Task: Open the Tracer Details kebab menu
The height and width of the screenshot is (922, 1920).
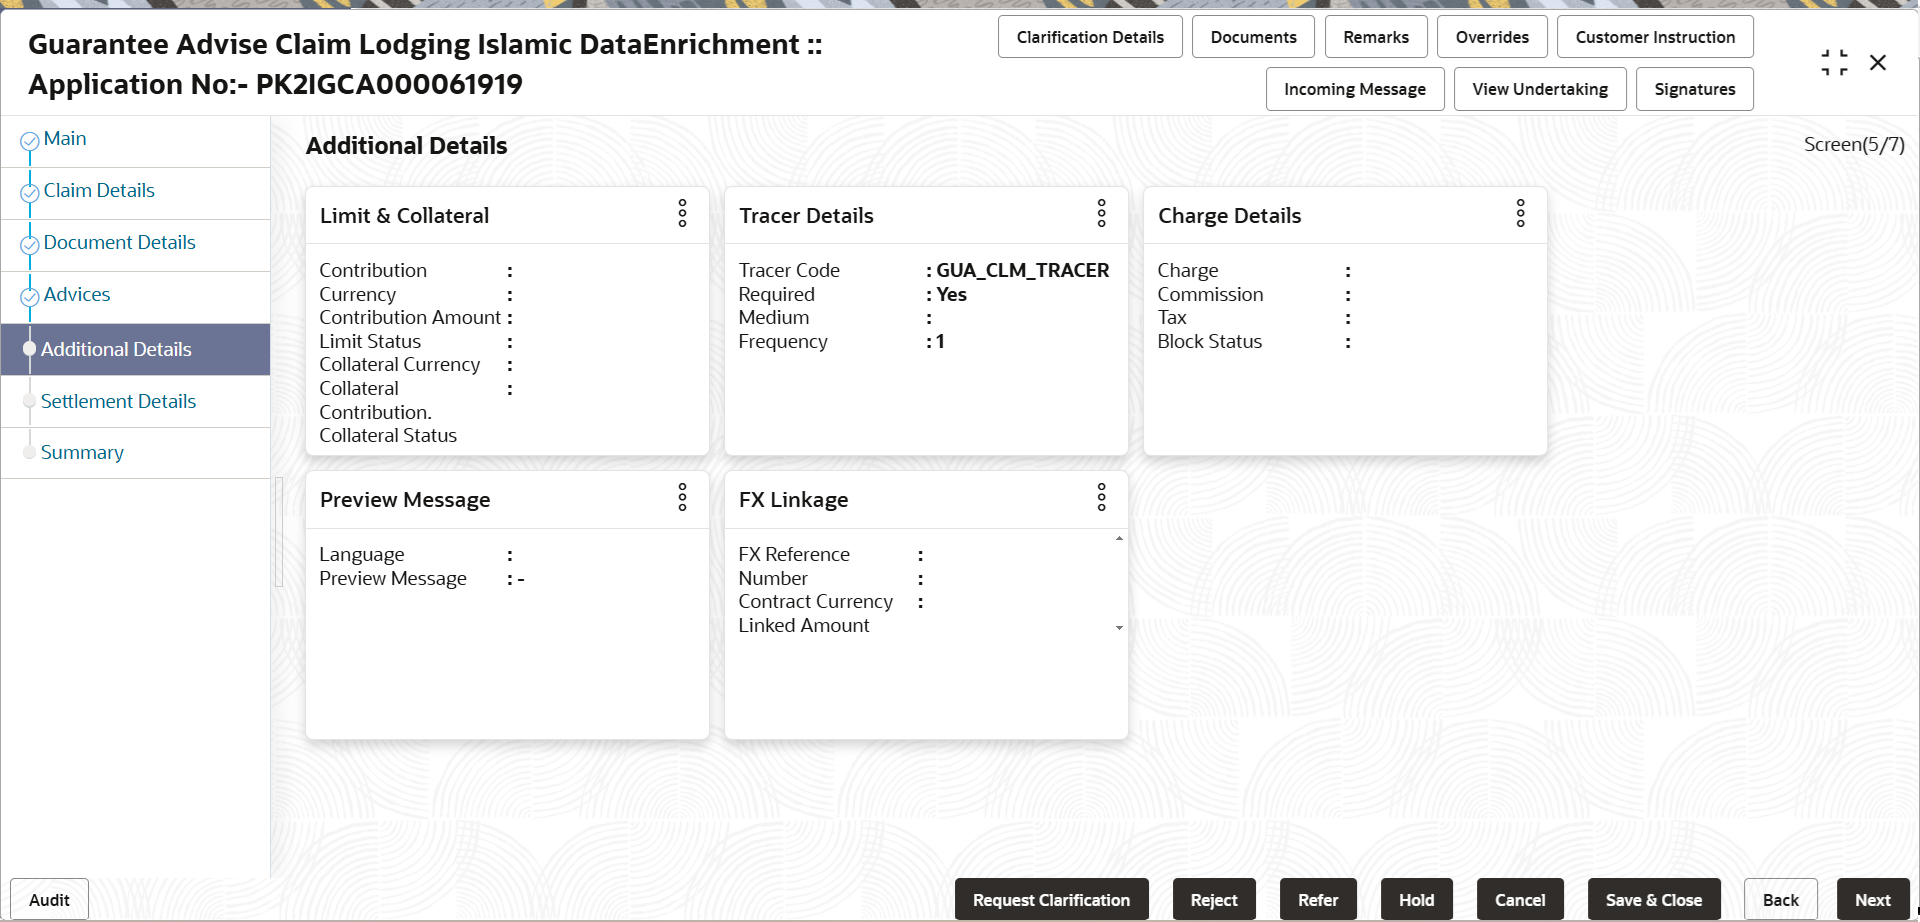Action: coord(1101,214)
